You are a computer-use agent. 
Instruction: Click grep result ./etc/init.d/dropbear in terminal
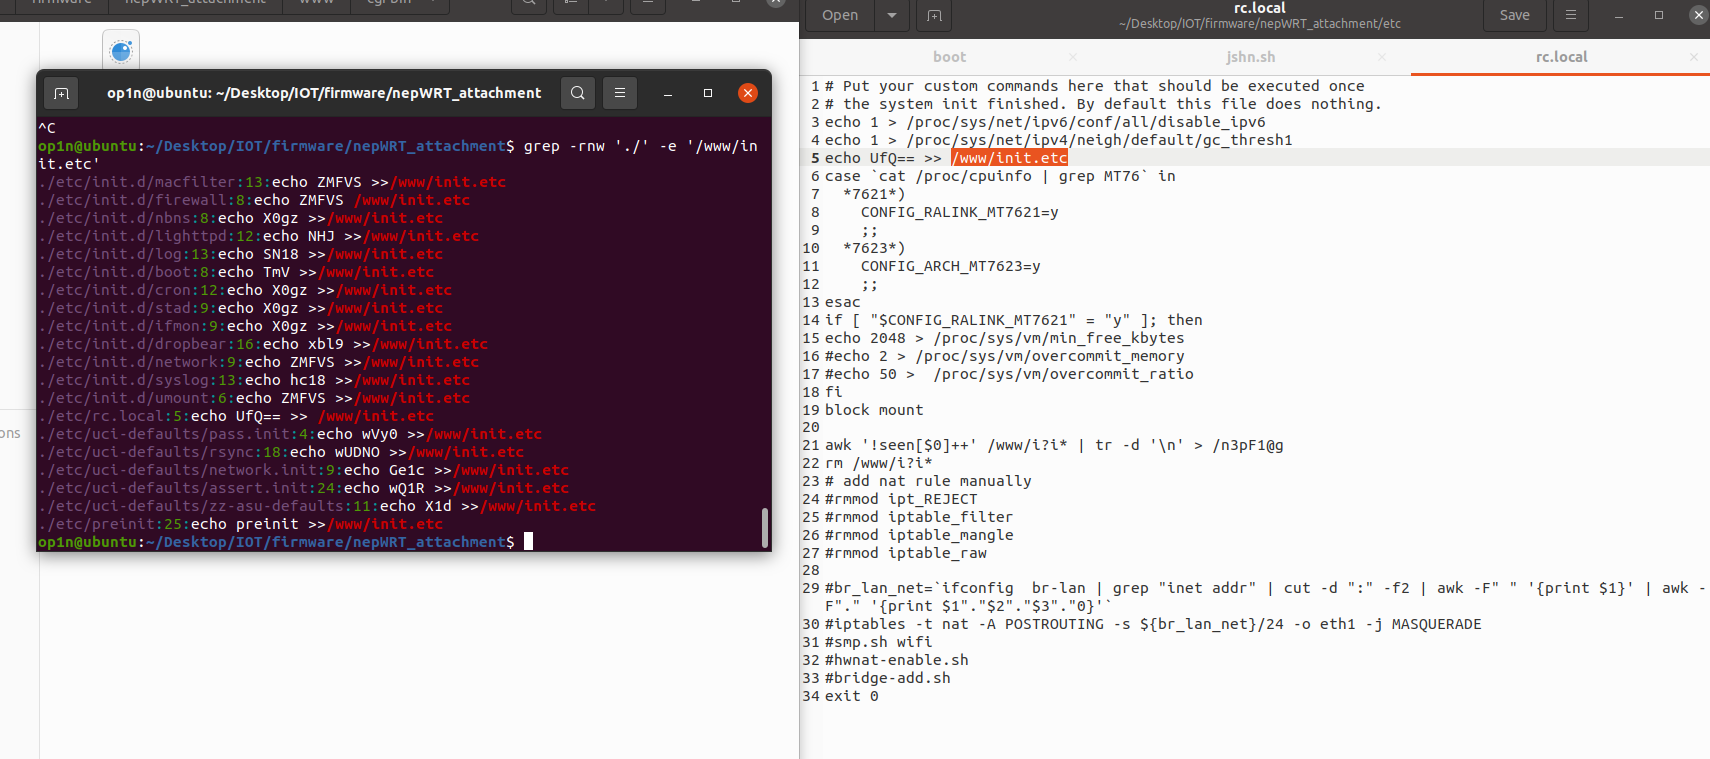point(263,344)
